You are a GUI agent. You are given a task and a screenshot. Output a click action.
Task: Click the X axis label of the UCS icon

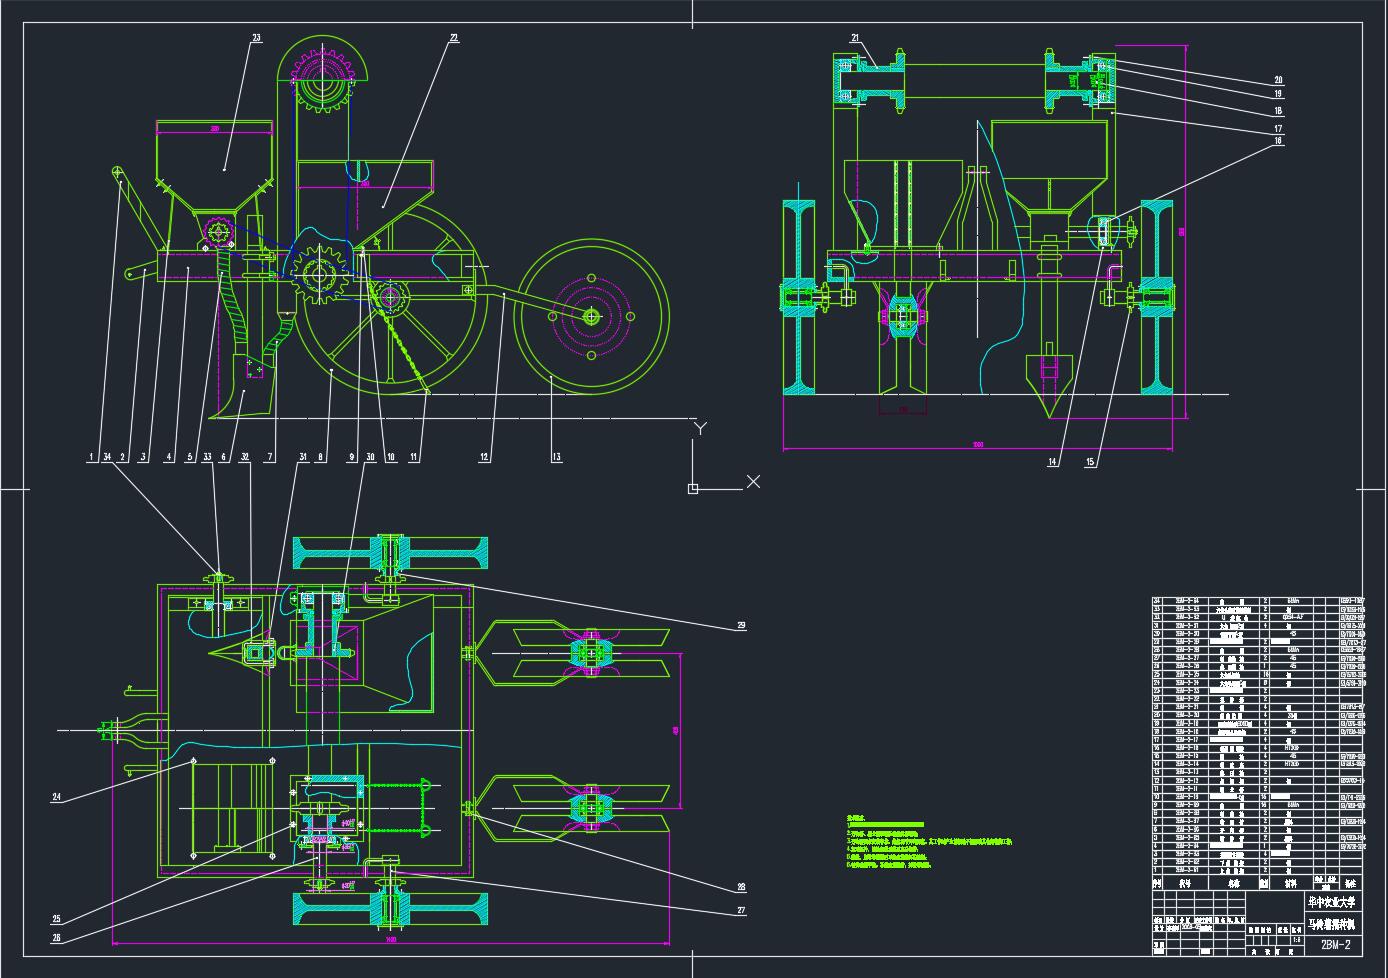[x=753, y=481]
